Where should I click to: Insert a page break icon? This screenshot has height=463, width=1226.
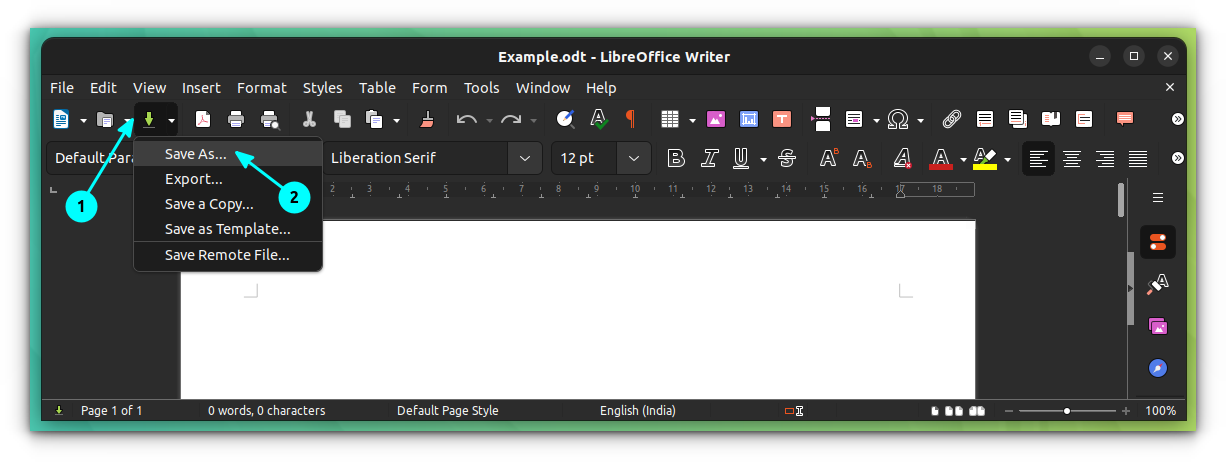821,119
